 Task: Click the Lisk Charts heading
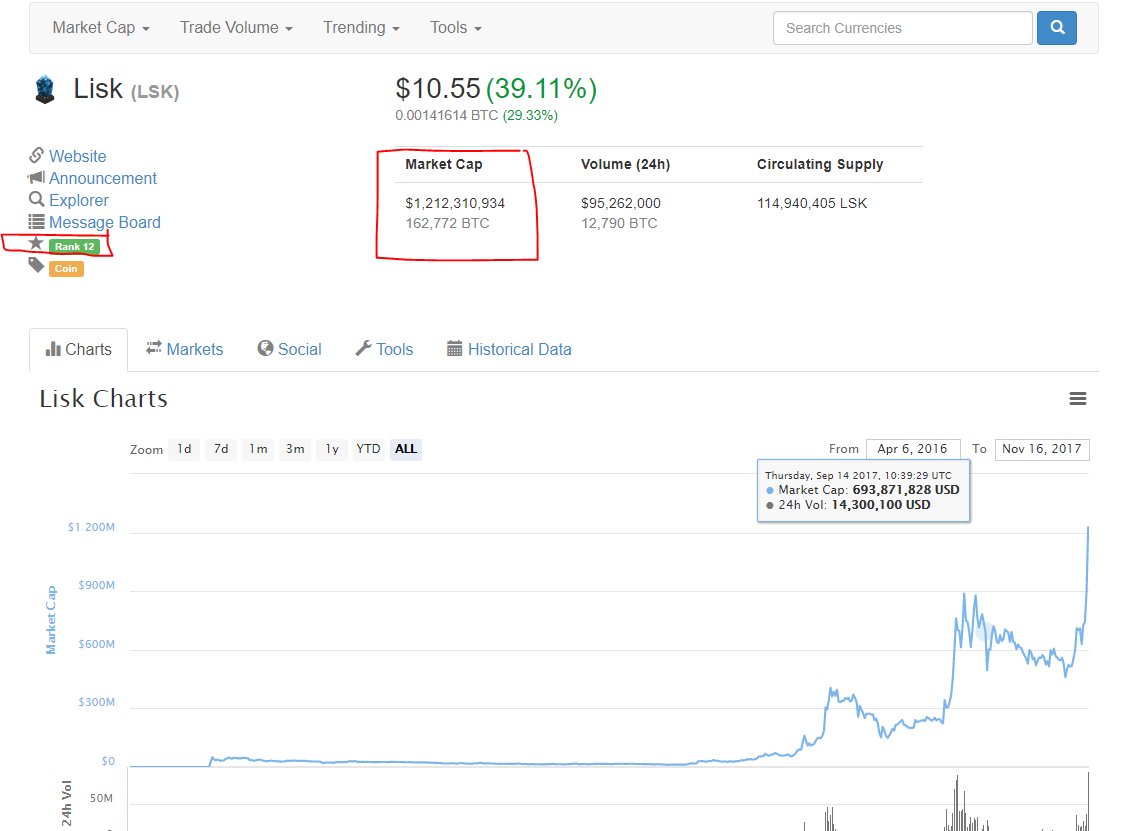[104, 399]
